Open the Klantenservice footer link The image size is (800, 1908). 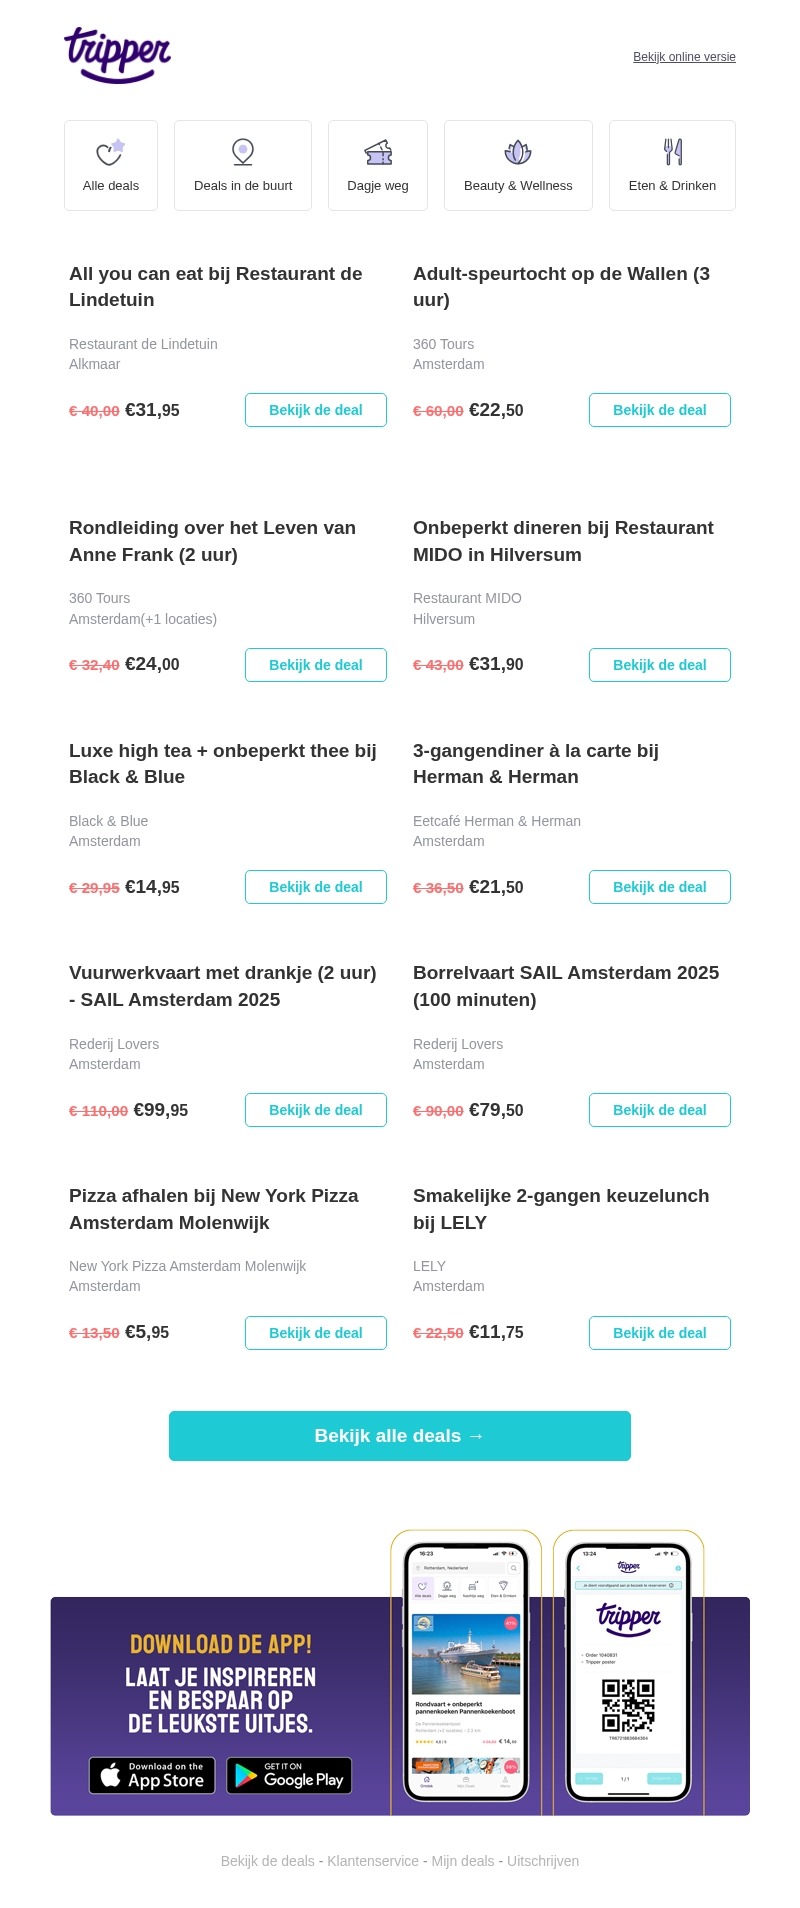coord(373,1861)
